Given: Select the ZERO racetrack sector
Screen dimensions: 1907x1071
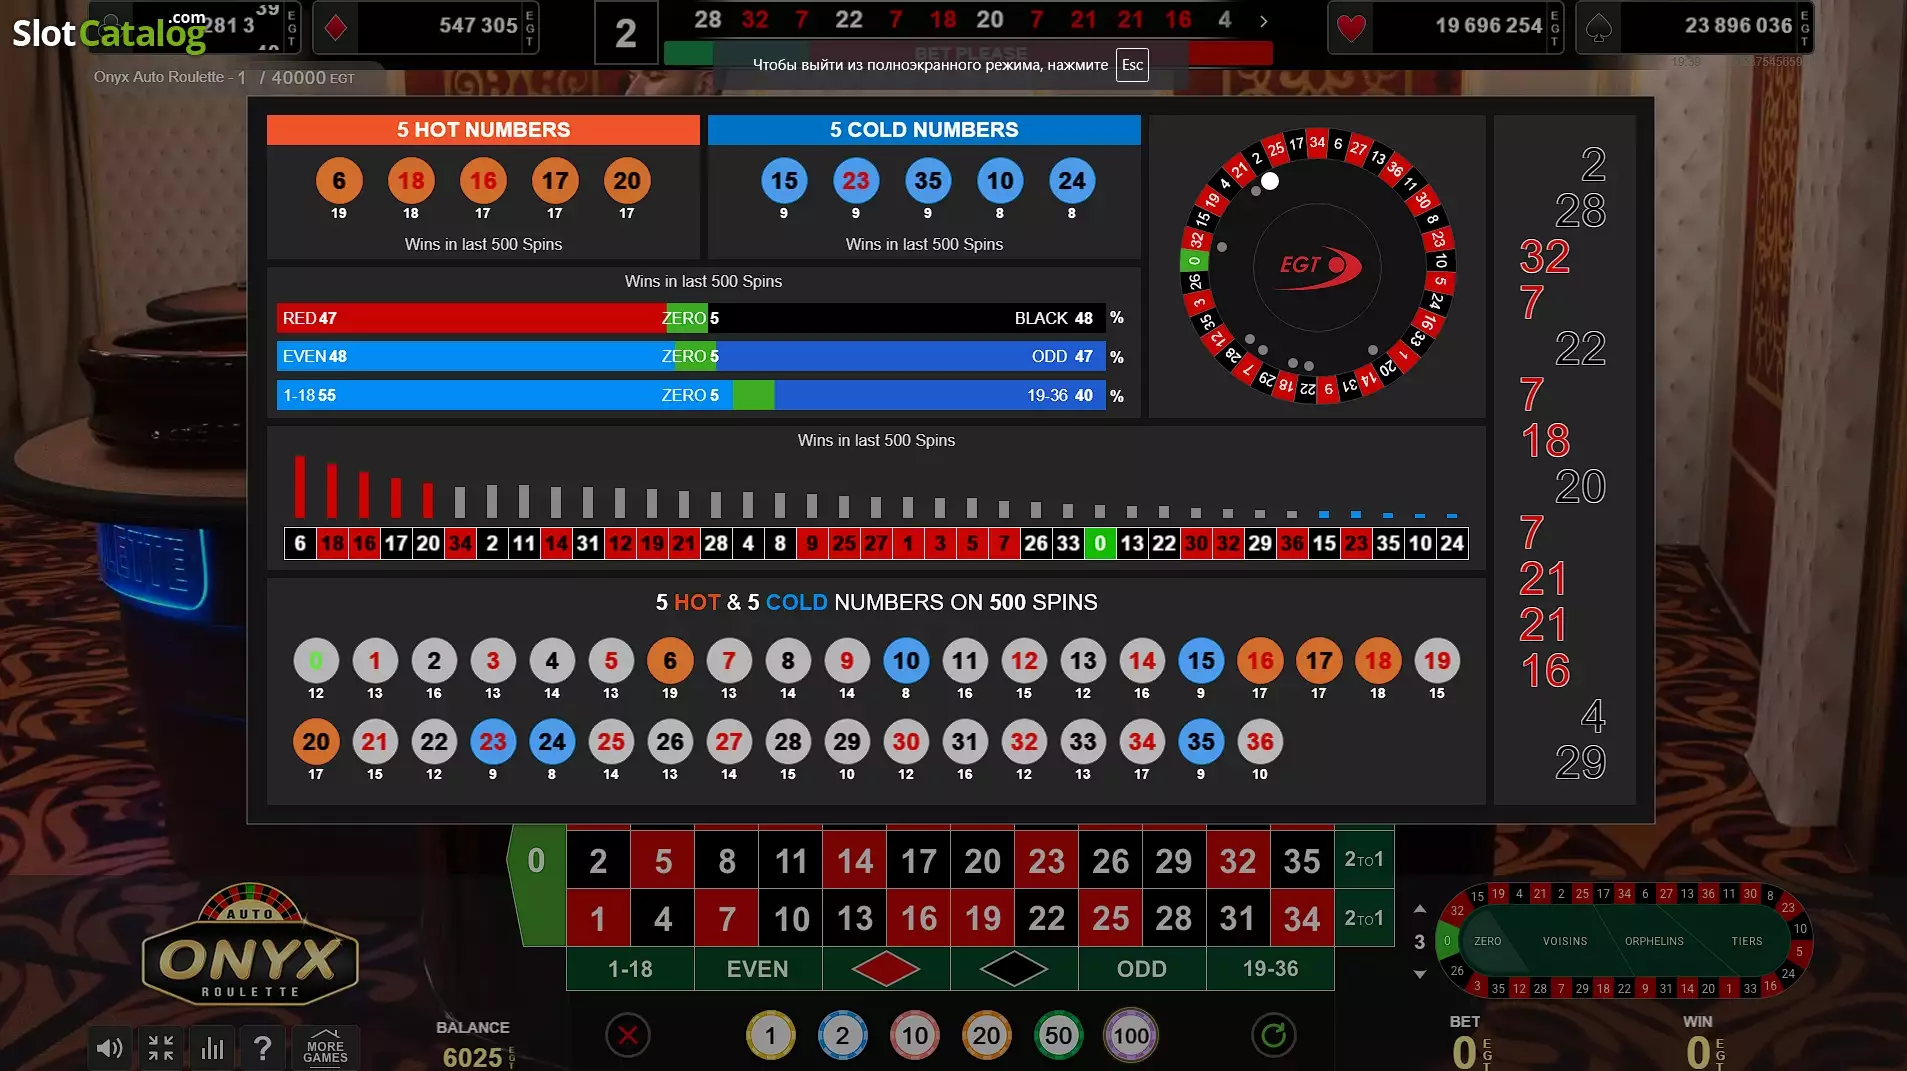Looking at the screenshot, I should click(x=1487, y=941).
